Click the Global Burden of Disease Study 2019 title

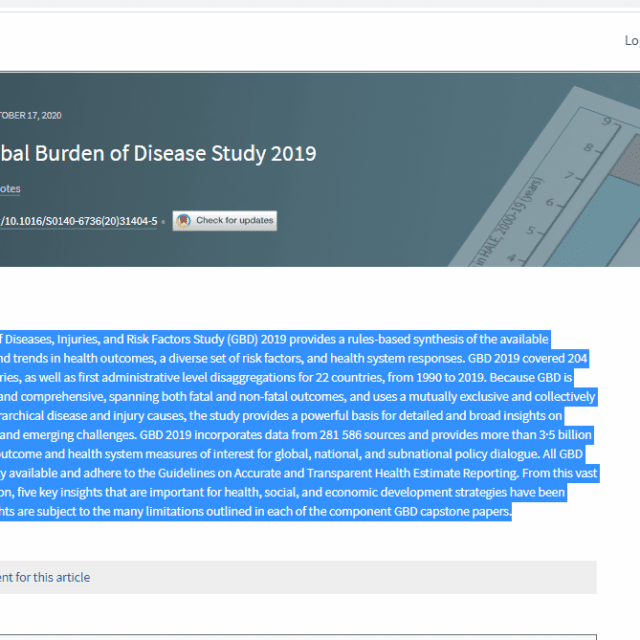pyautogui.click(x=158, y=153)
